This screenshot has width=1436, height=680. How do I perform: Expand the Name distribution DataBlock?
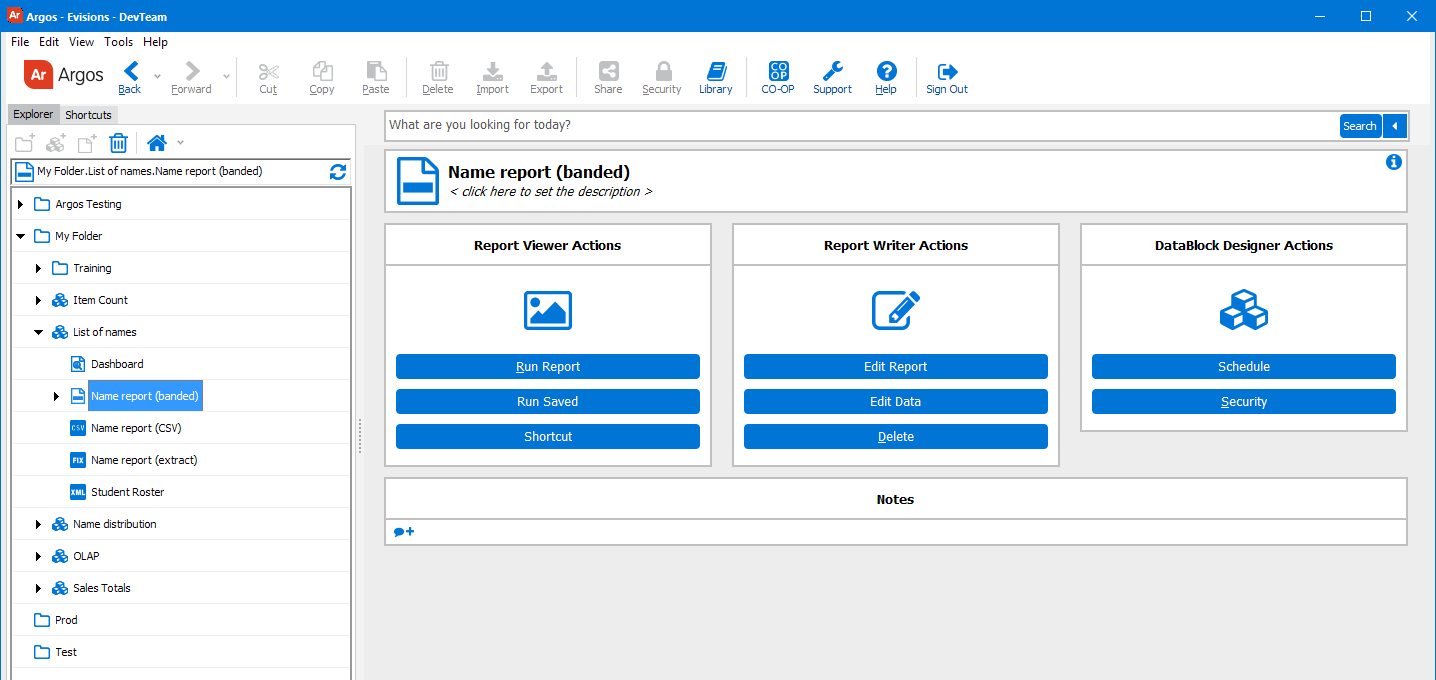(39, 524)
